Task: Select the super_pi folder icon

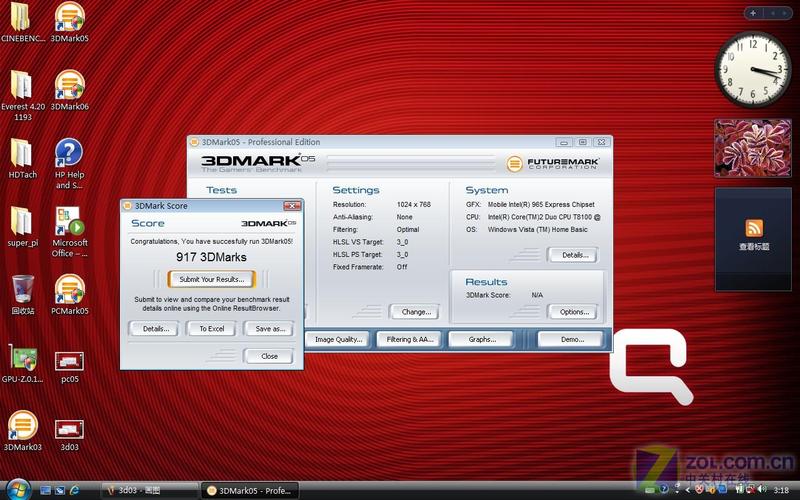Action: coord(21,221)
